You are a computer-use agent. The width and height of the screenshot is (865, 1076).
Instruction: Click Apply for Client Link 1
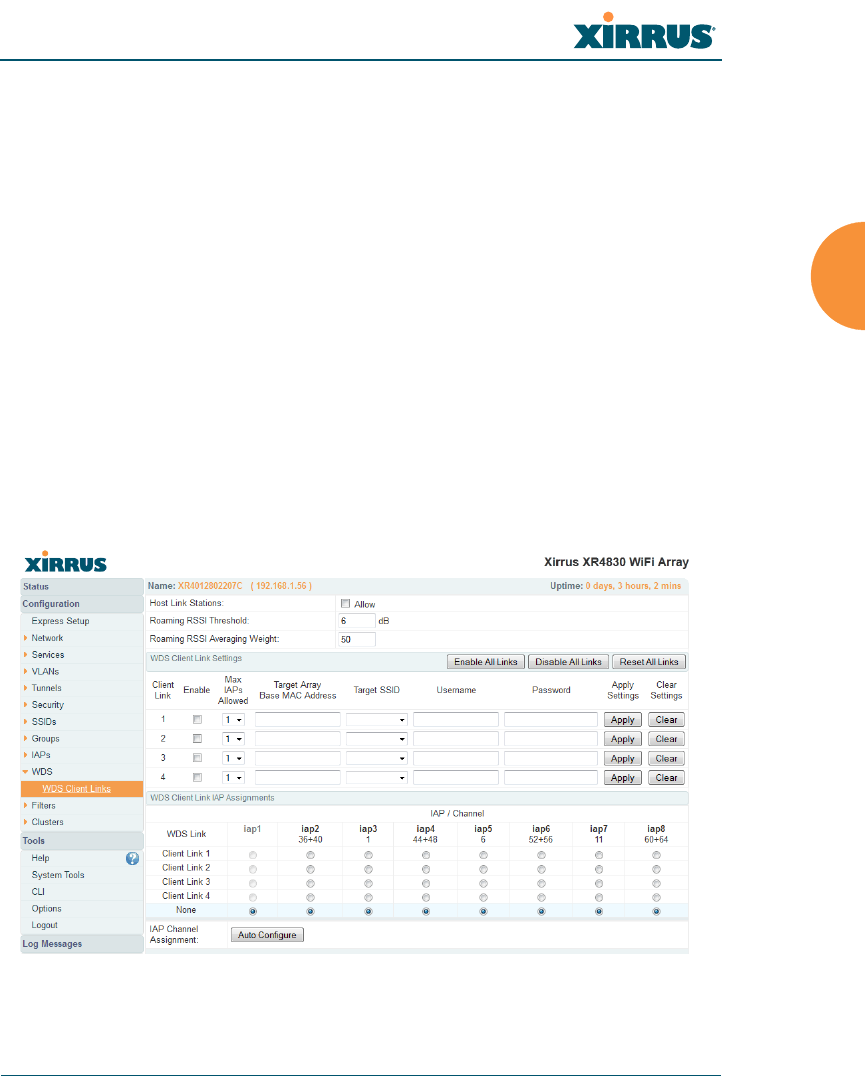[623, 720]
